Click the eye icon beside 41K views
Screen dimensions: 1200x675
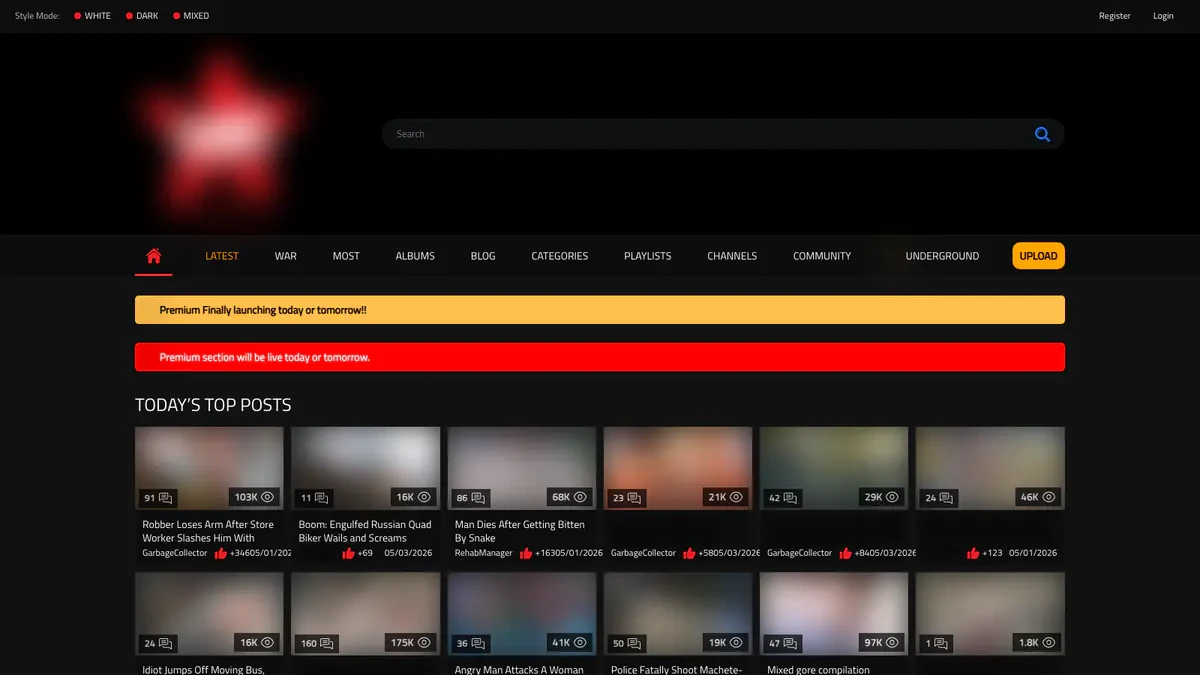[x=580, y=643]
